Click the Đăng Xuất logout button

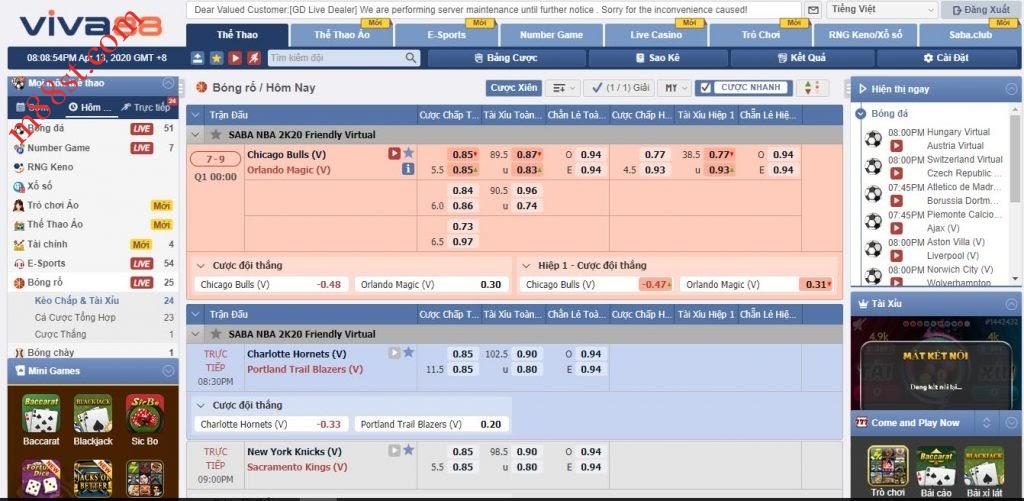click(x=980, y=10)
